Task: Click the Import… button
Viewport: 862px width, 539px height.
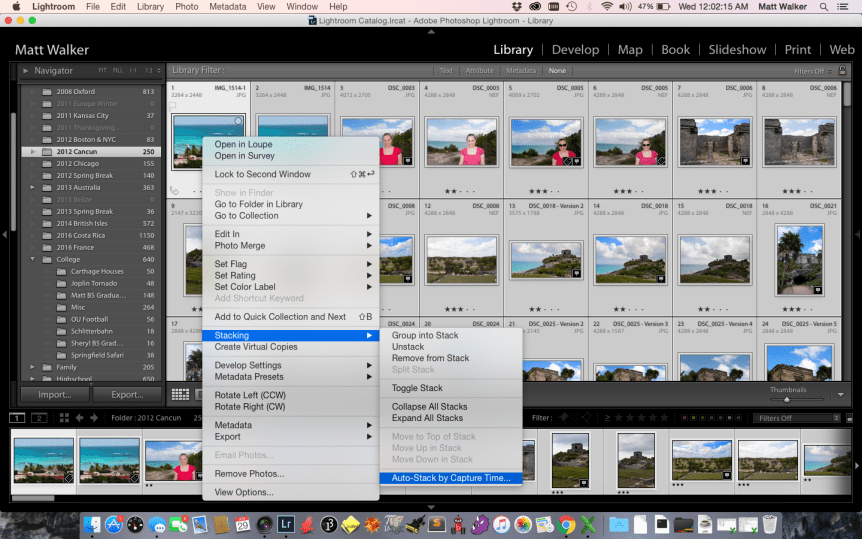Action: (x=54, y=394)
